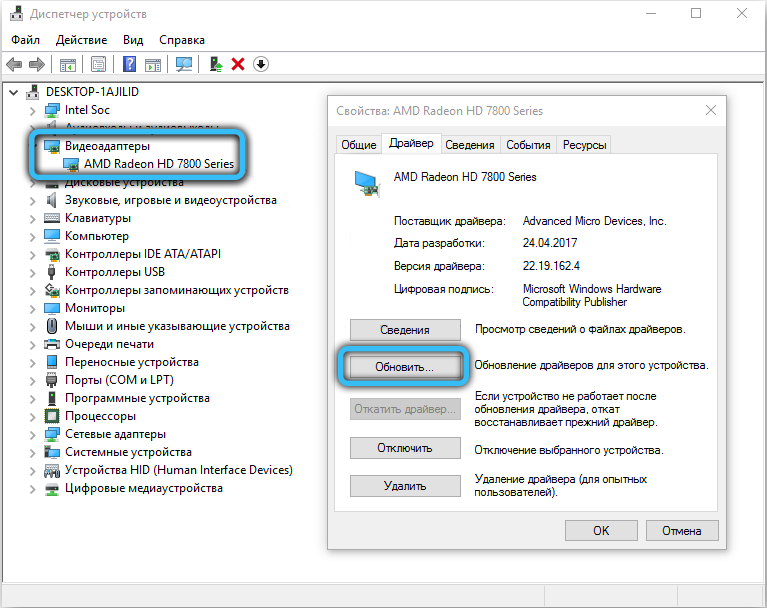This screenshot has width=767, height=608.
Task: Switch to the Ресурсы tab
Action: 585,145
